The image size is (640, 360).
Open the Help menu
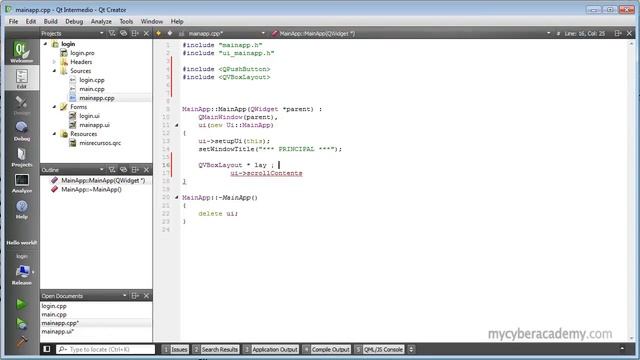tap(177, 21)
